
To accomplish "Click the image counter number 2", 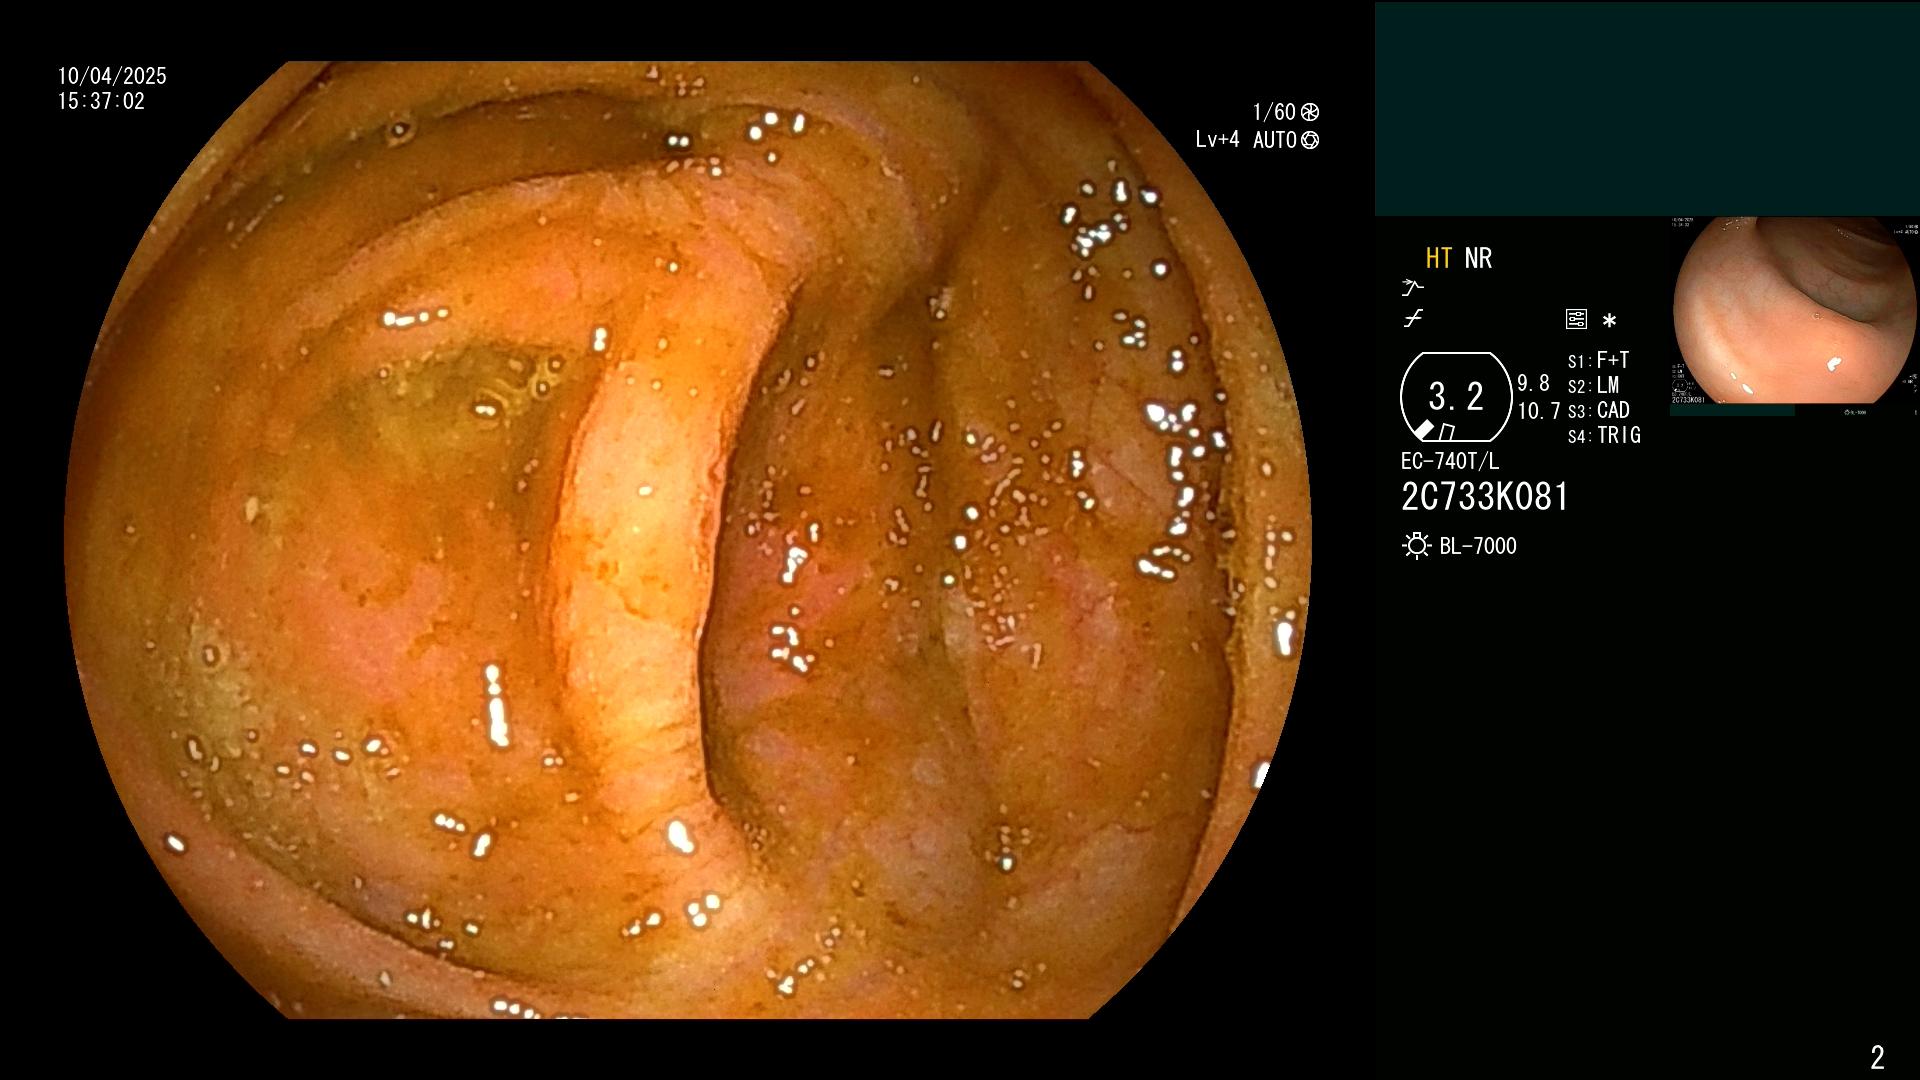I will coord(1877,1057).
